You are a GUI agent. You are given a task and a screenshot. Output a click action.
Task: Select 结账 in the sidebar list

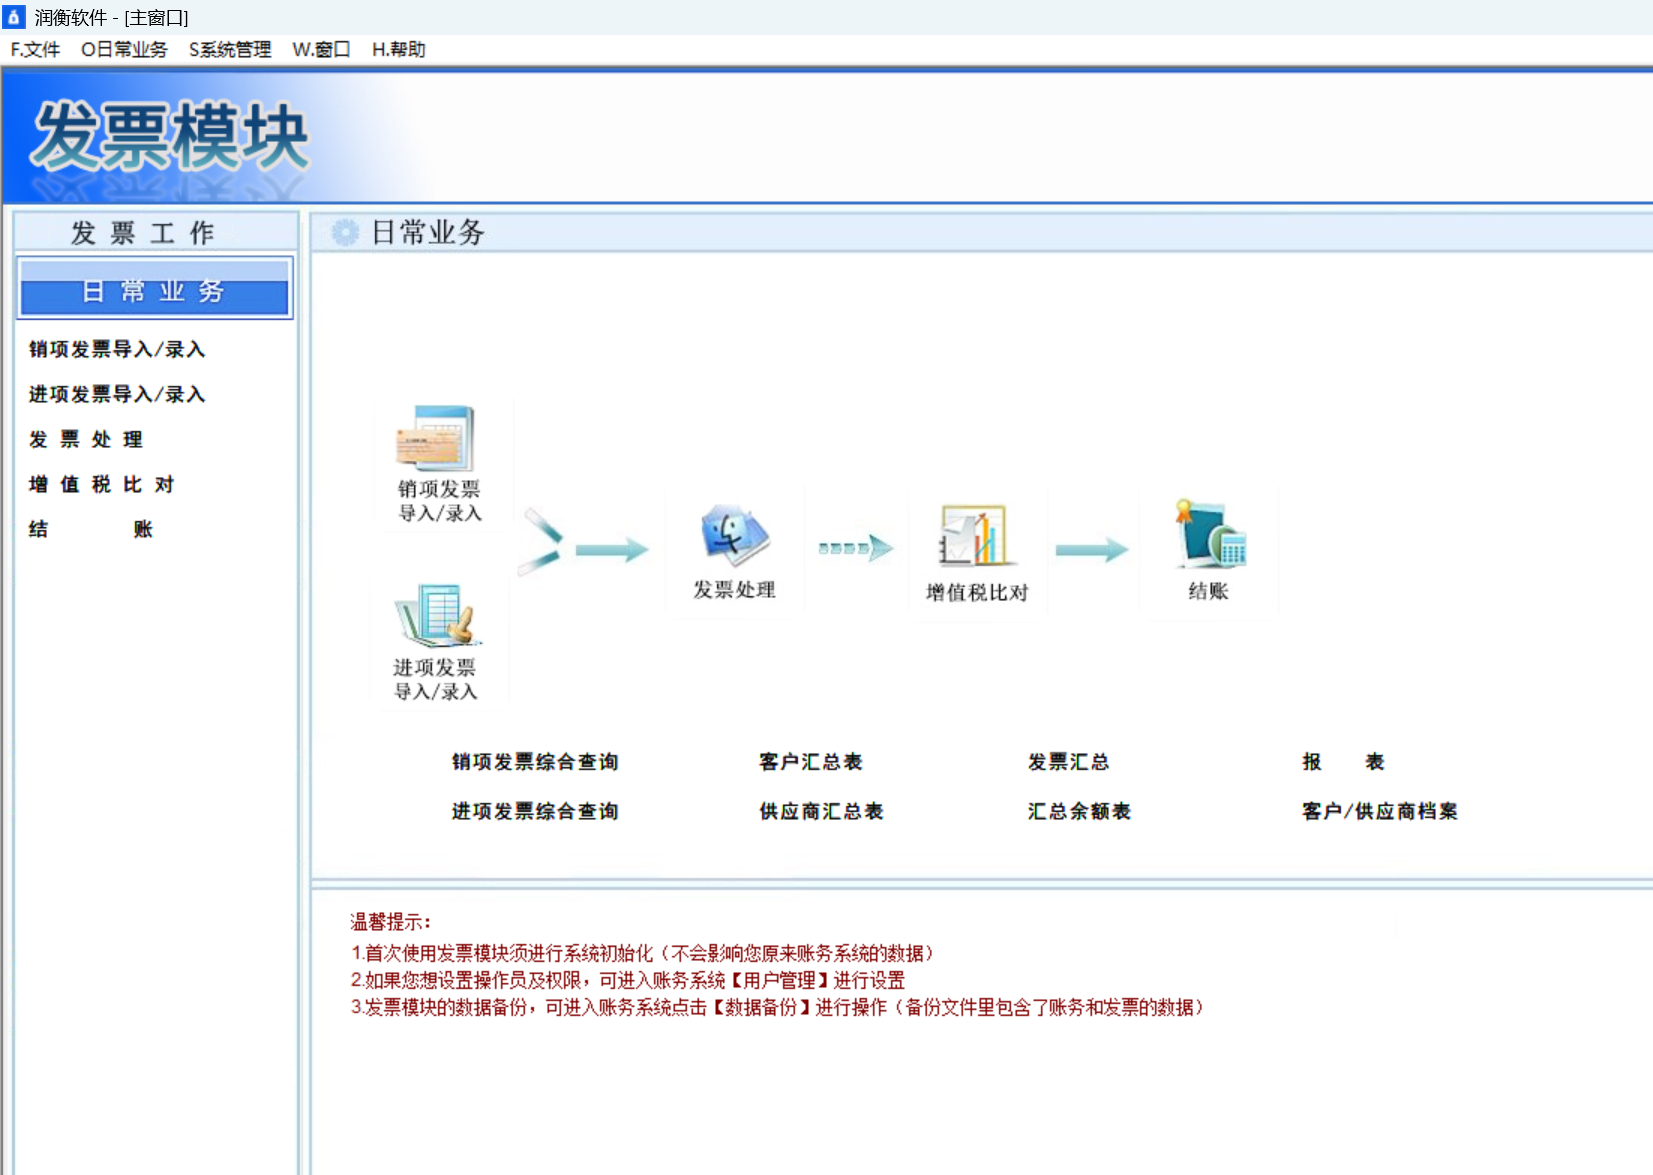[91, 529]
